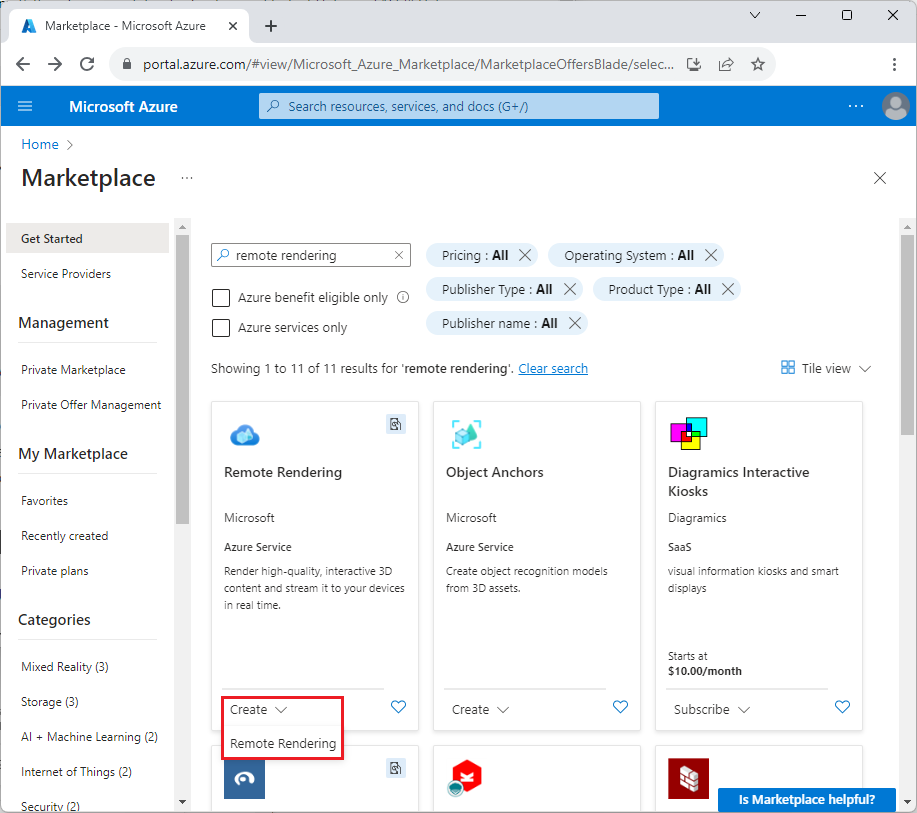The width and height of the screenshot is (917, 813).
Task: Go to Home breadcrumb
Action: tap(40, 144)
